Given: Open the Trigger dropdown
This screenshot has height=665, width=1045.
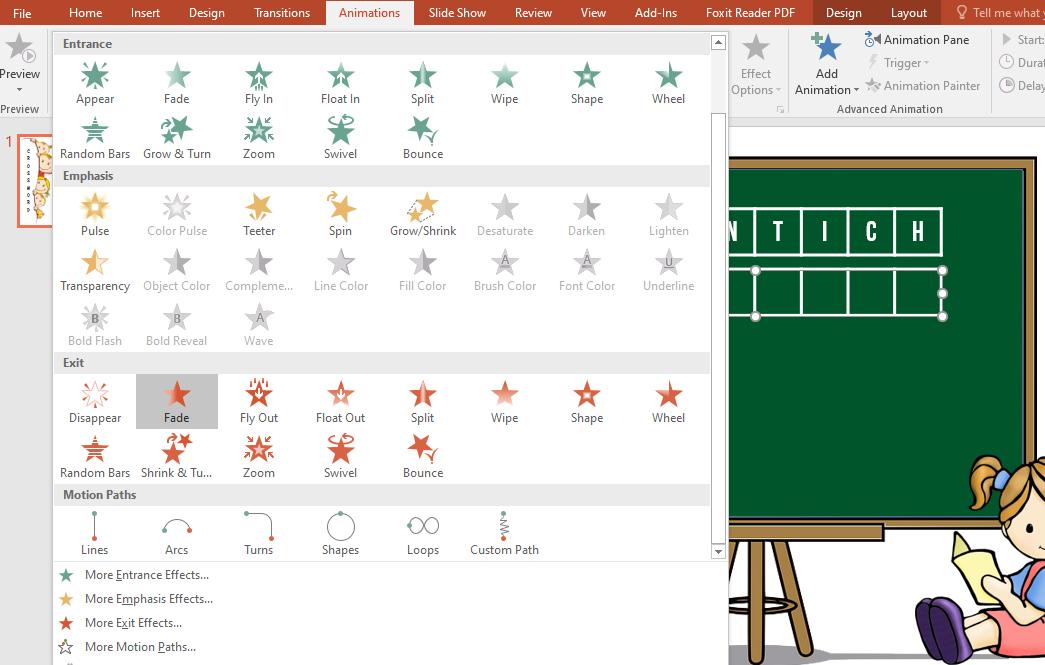Looking at the screenshot, I should tap(899, 62).
